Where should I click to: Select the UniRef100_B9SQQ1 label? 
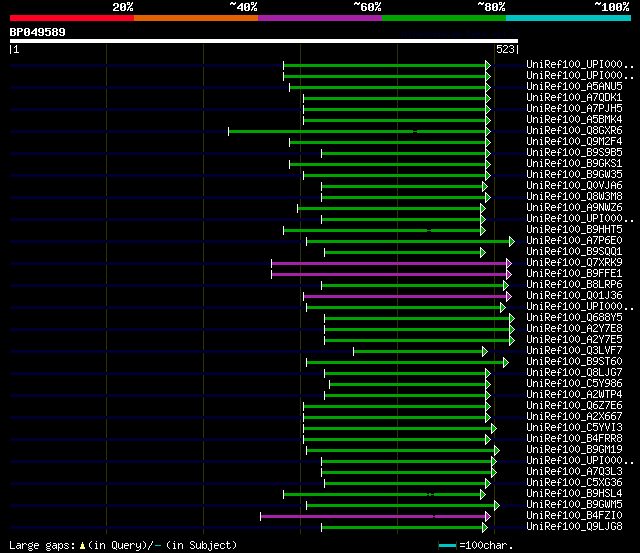click(574, 252)
